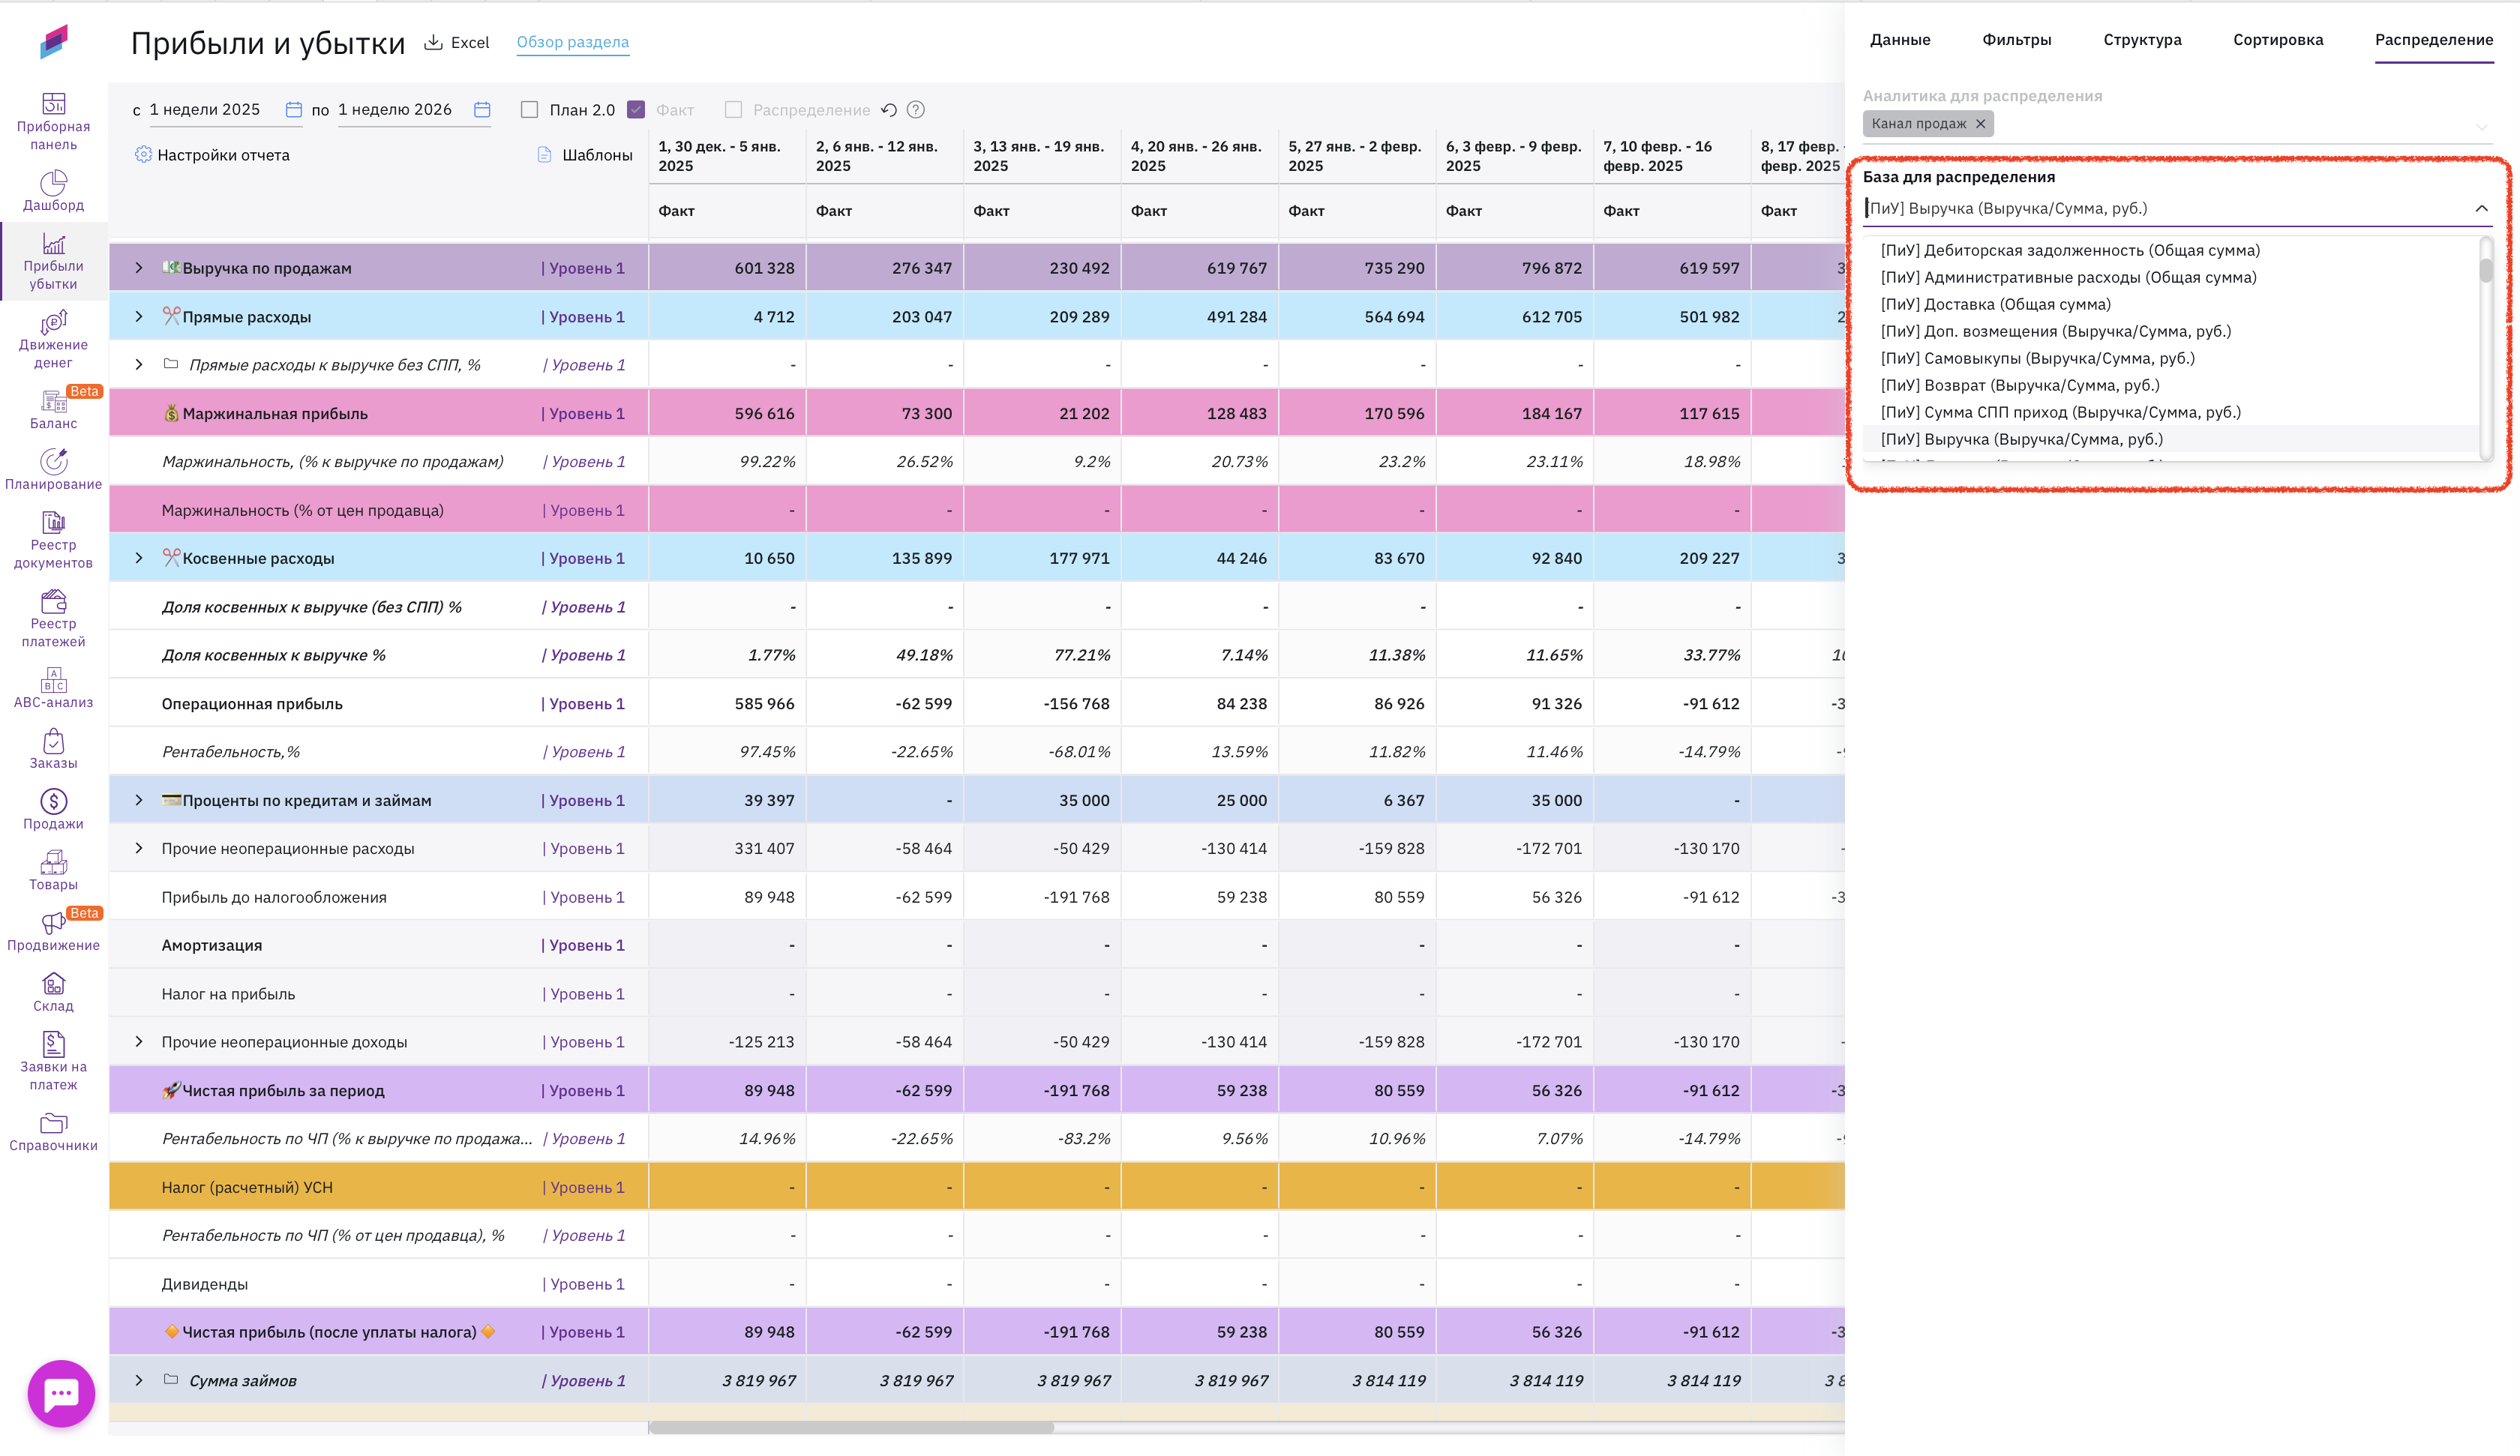The height and width of the screenshot is (1456, 2520).
Task: Enable the План 2.0 checkbox
Action: [530, 110]
